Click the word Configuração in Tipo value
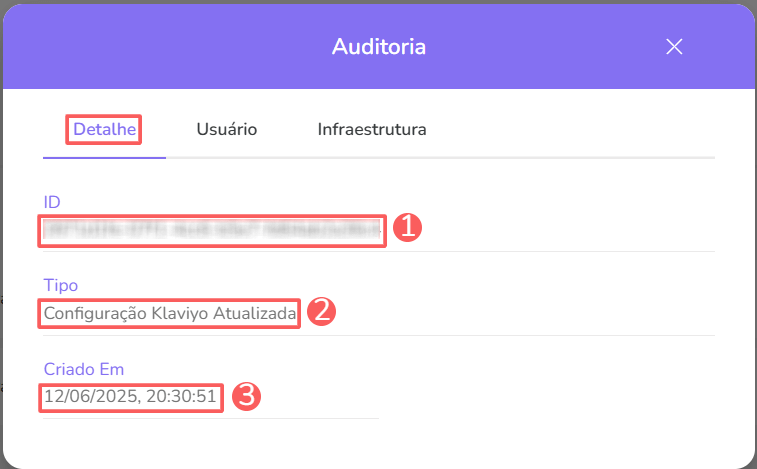This screenshot has height=469, width=757. (95, 314)
